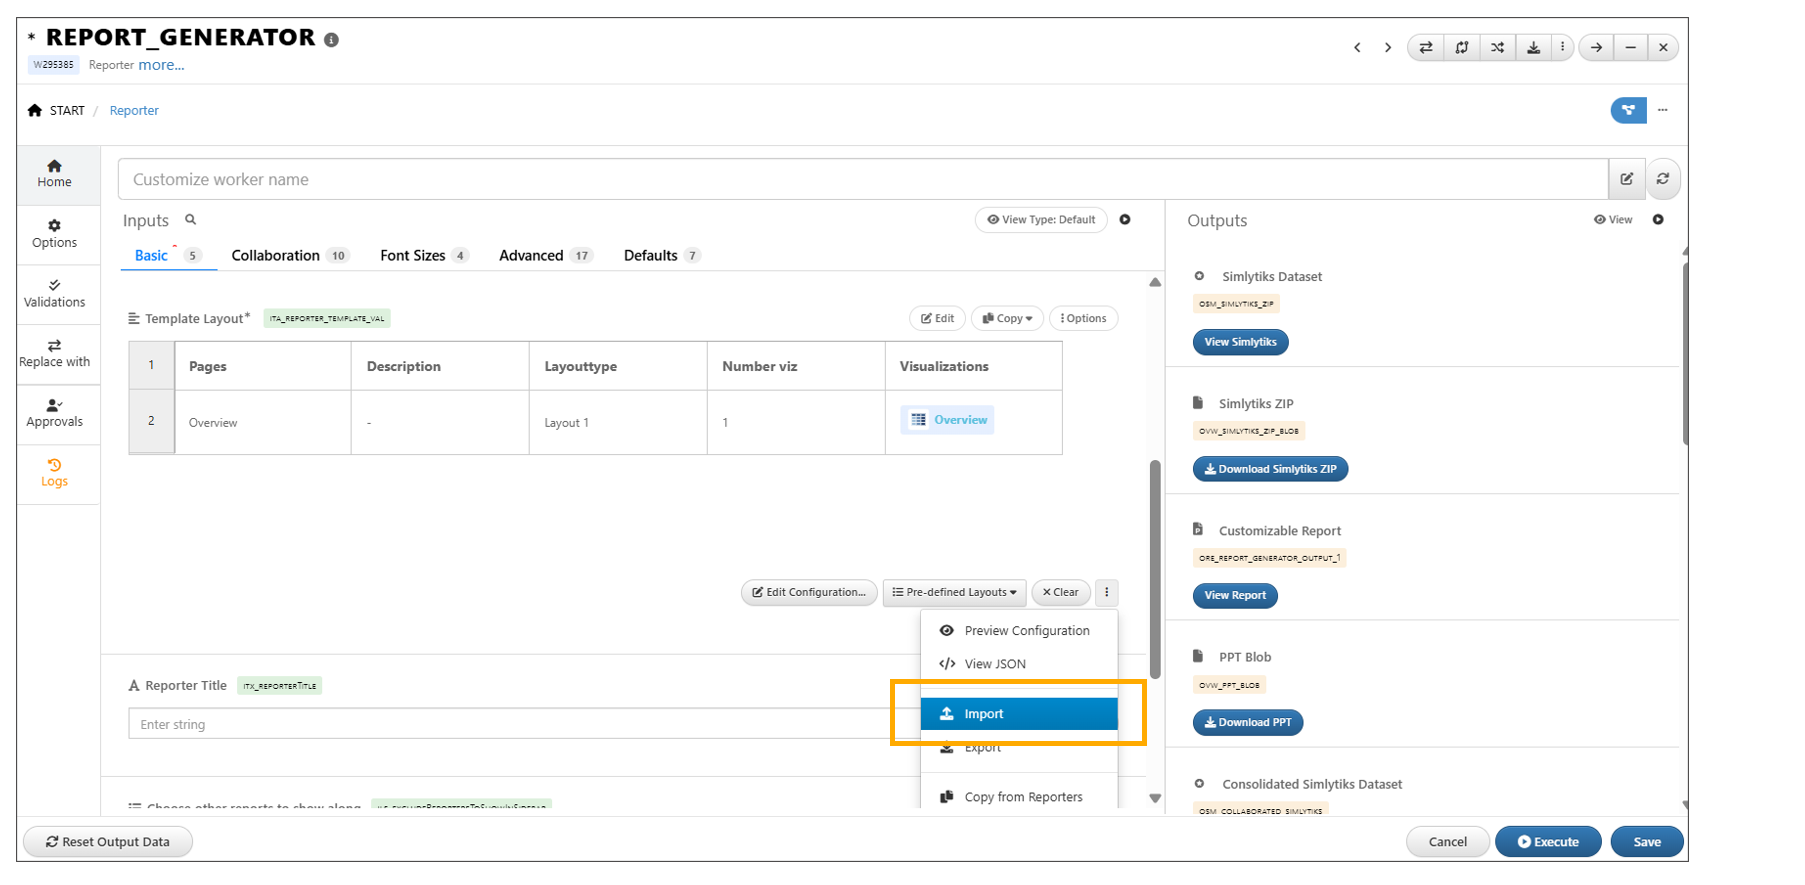Toggle the View Type: Default eye button
The width and height of the screenshot is (1805, 885).
tap(1041, 220)
